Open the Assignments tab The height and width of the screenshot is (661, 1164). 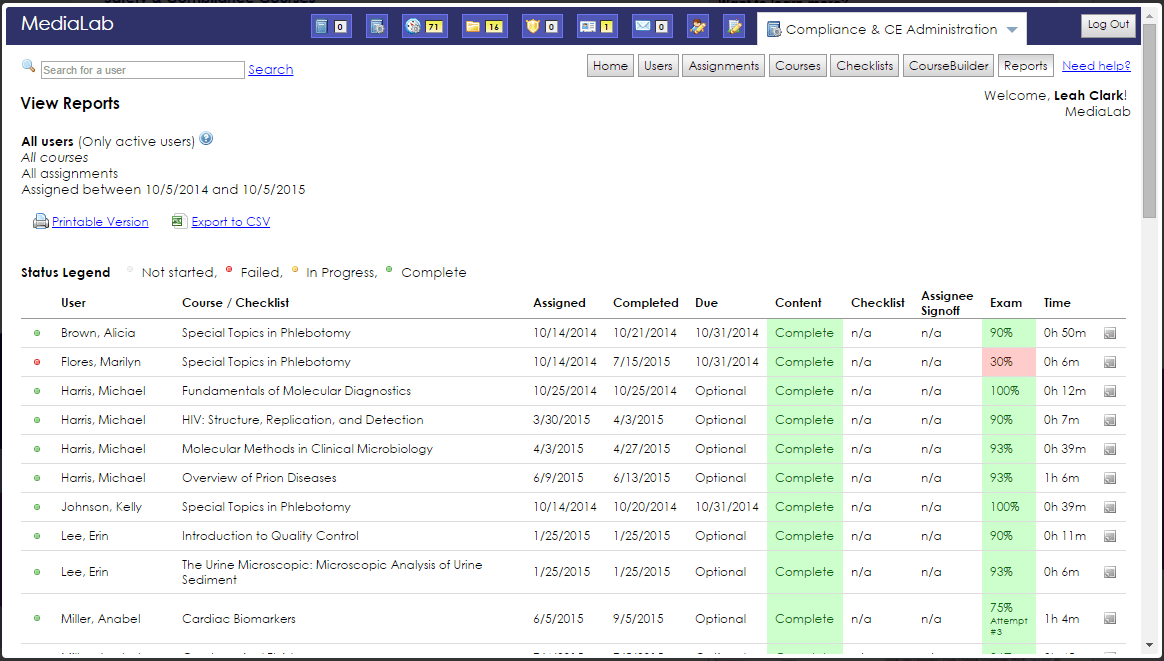point(724,65)
